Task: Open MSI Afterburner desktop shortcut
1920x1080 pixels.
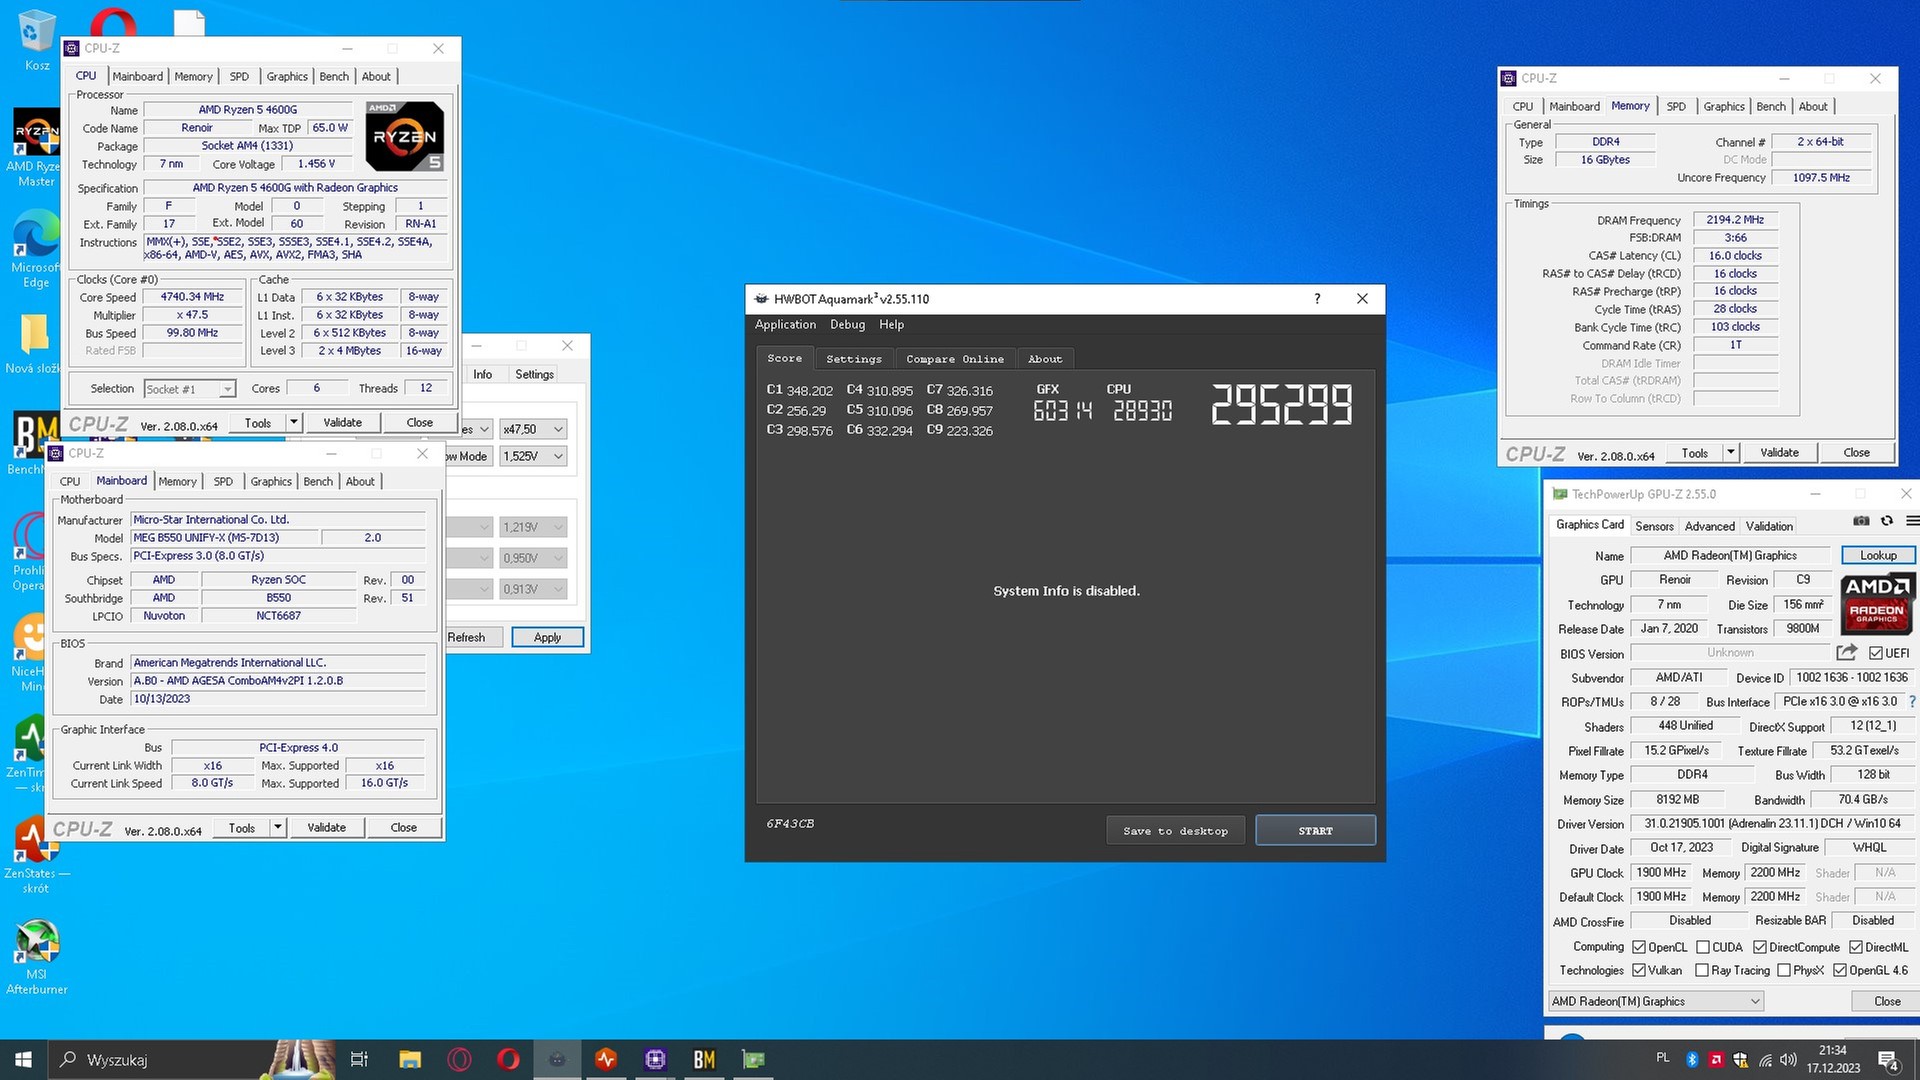Action: [36, 957]
